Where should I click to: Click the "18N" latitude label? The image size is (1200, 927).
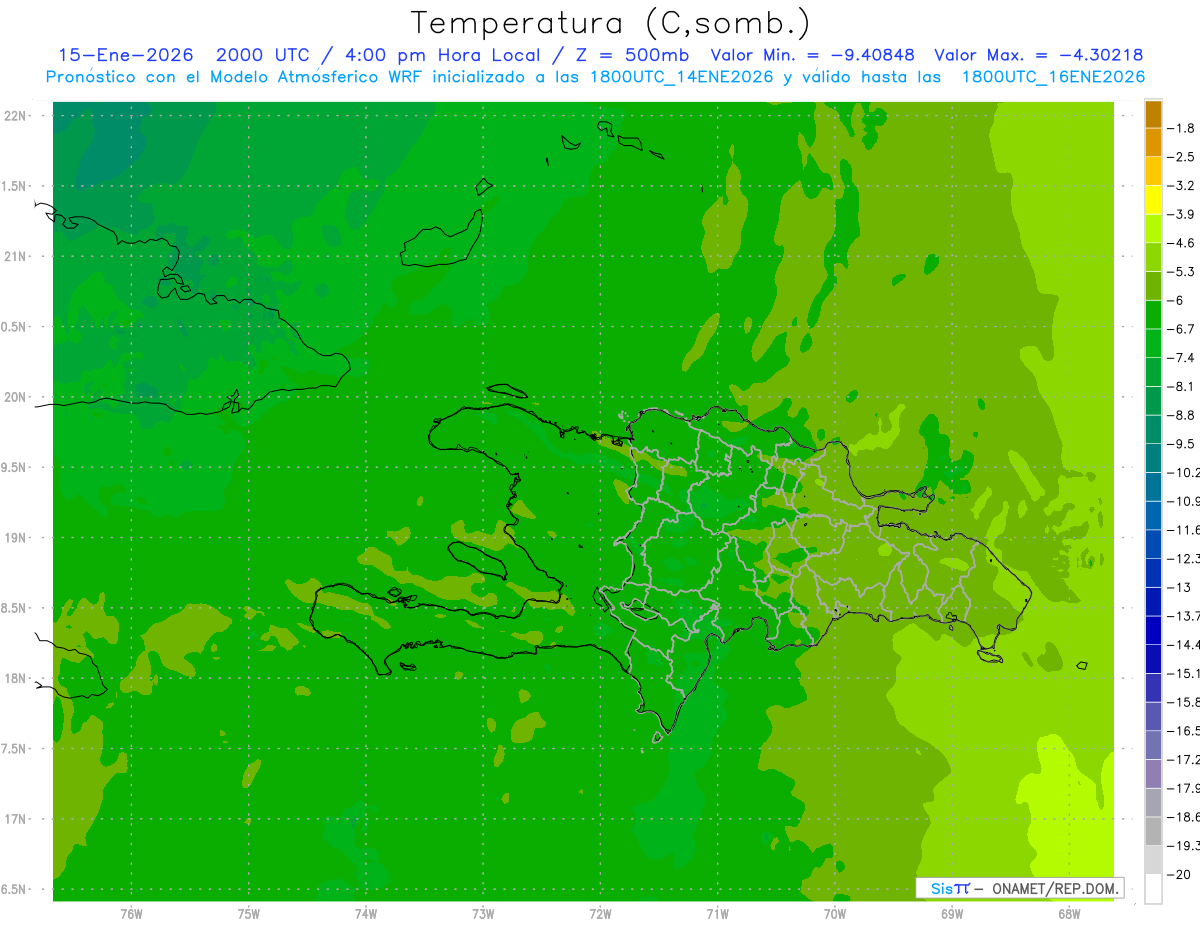click(x=15, y=678)
